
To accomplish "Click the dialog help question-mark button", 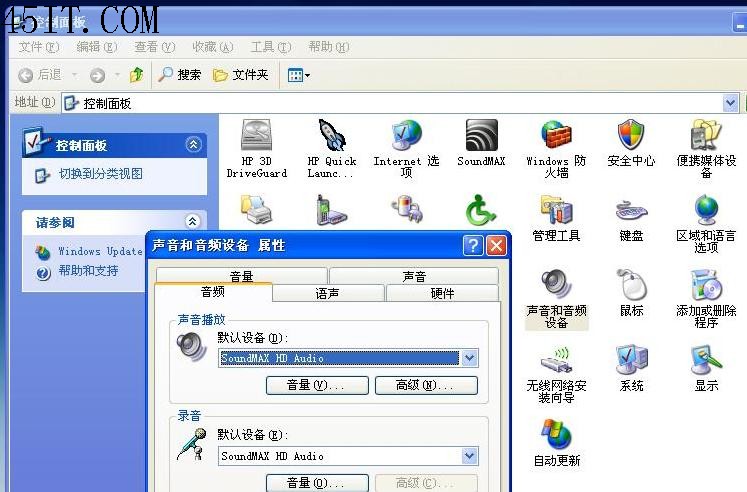I will tap(473, 245).
